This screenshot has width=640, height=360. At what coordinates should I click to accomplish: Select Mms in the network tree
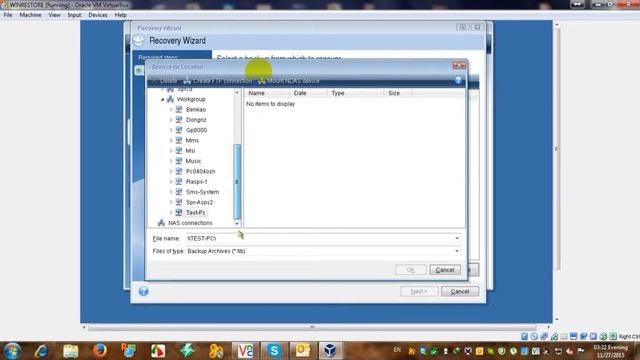[x=192, y=140]
